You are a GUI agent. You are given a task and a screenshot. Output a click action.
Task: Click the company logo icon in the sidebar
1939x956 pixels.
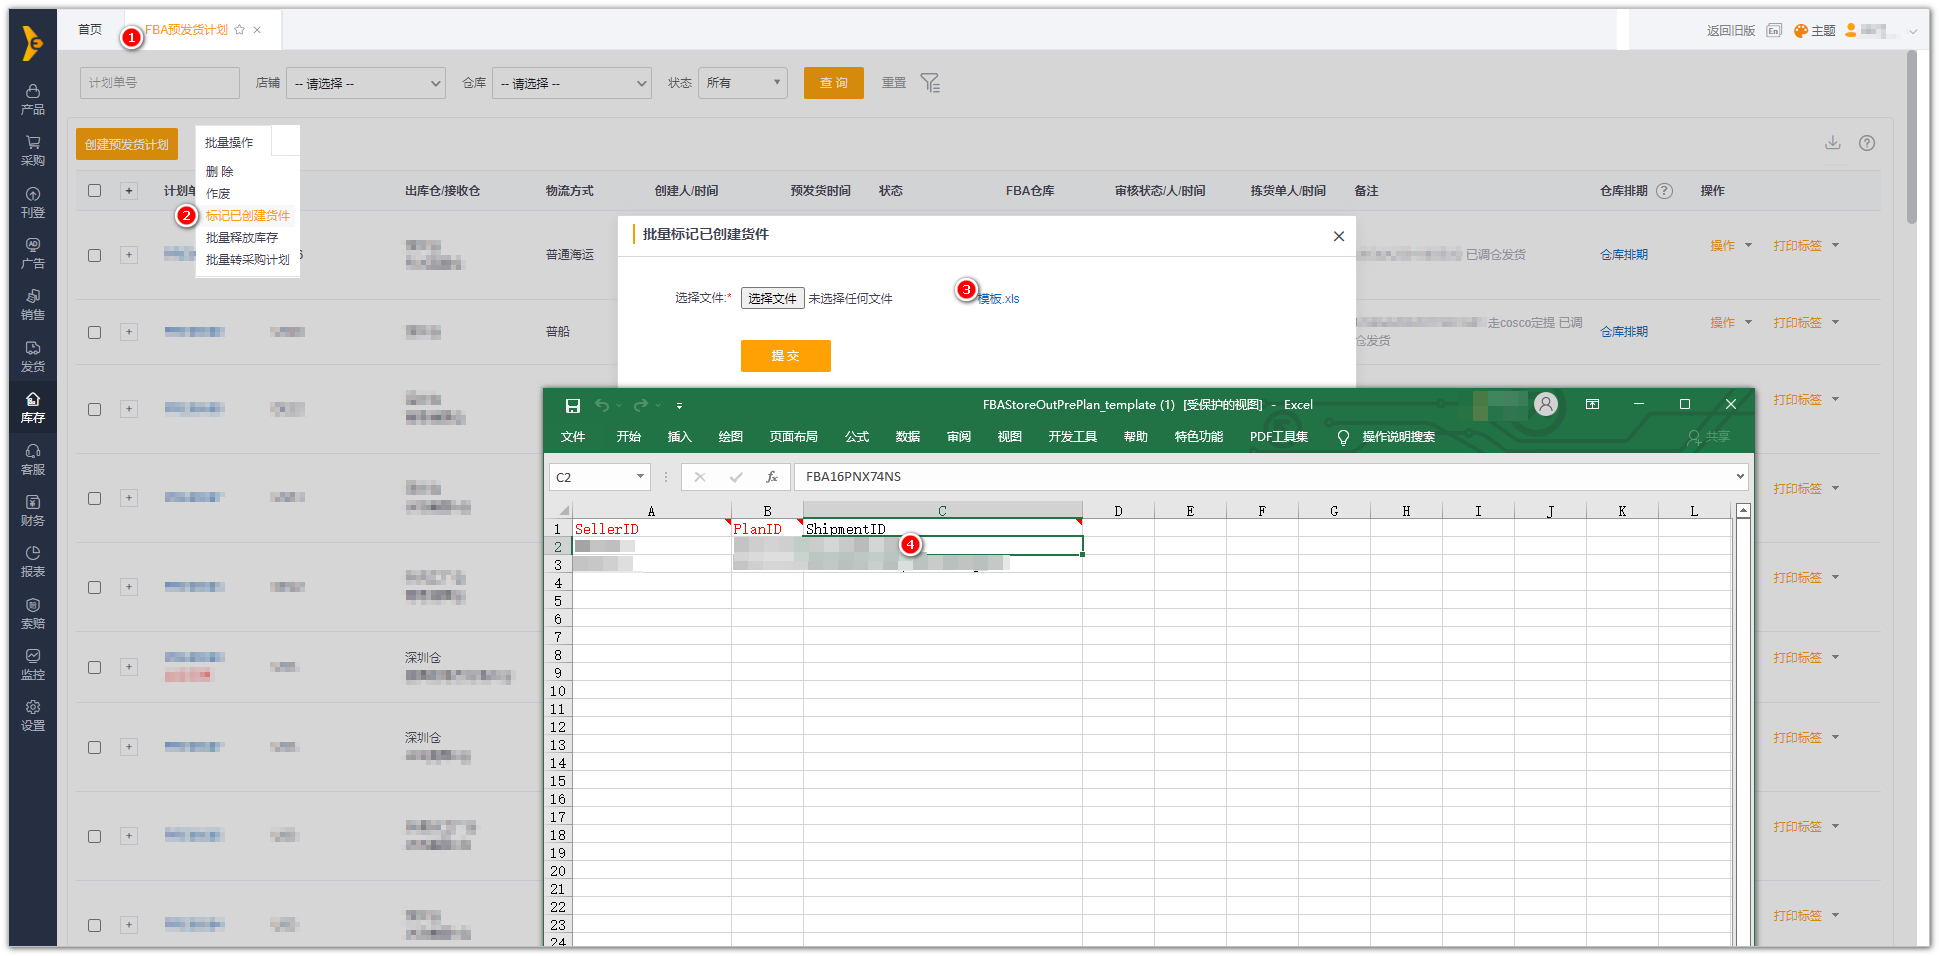coord(33,44)
